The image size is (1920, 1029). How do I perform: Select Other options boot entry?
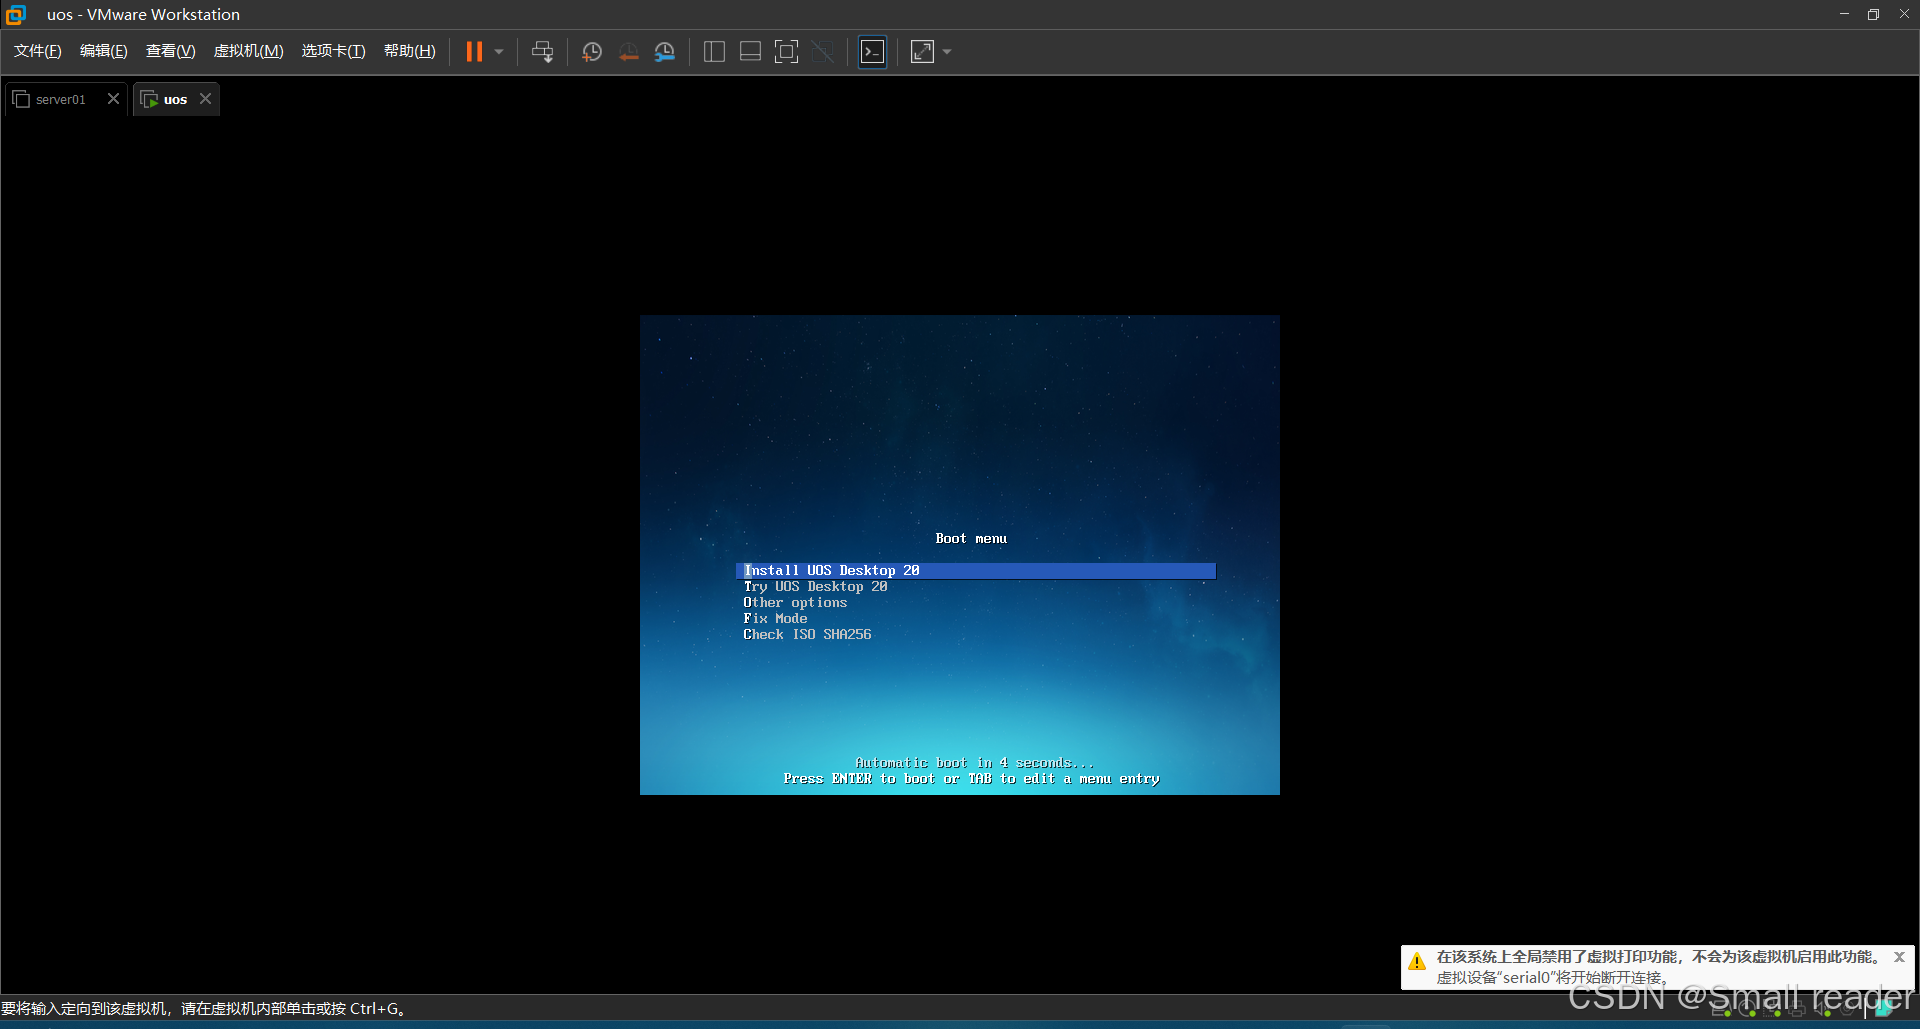(795, 602)
